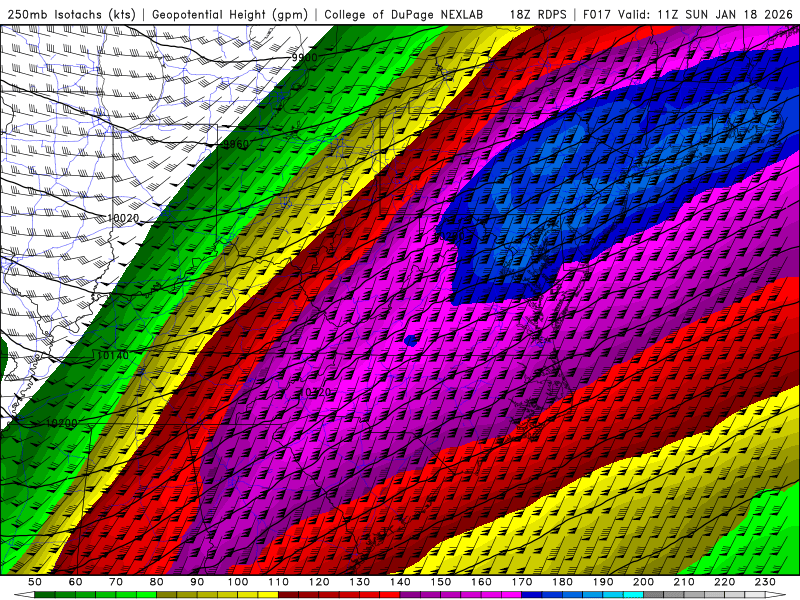This screenshot has width=800, height=600.
Task: Click the 9900 height contour label
Action: pos(305,58)
